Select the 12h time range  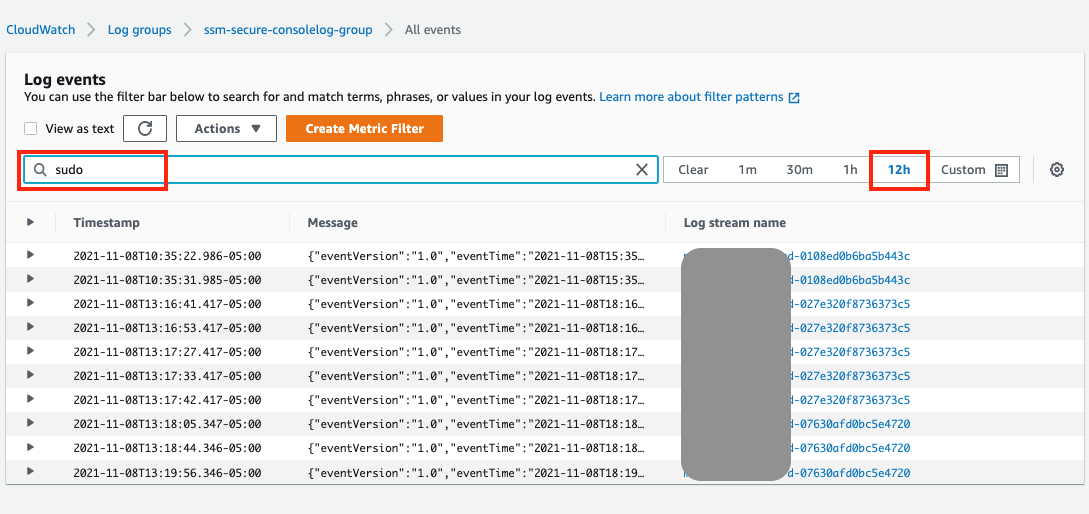point(899,169)
